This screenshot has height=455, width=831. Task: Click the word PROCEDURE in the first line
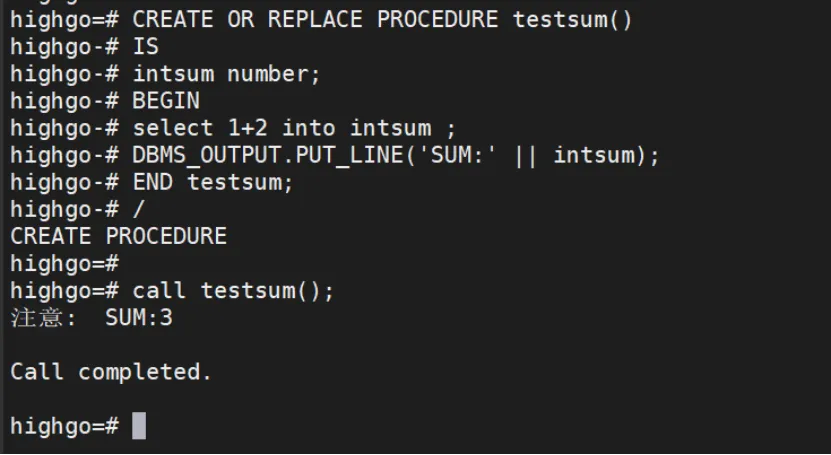tap(437, 20)
